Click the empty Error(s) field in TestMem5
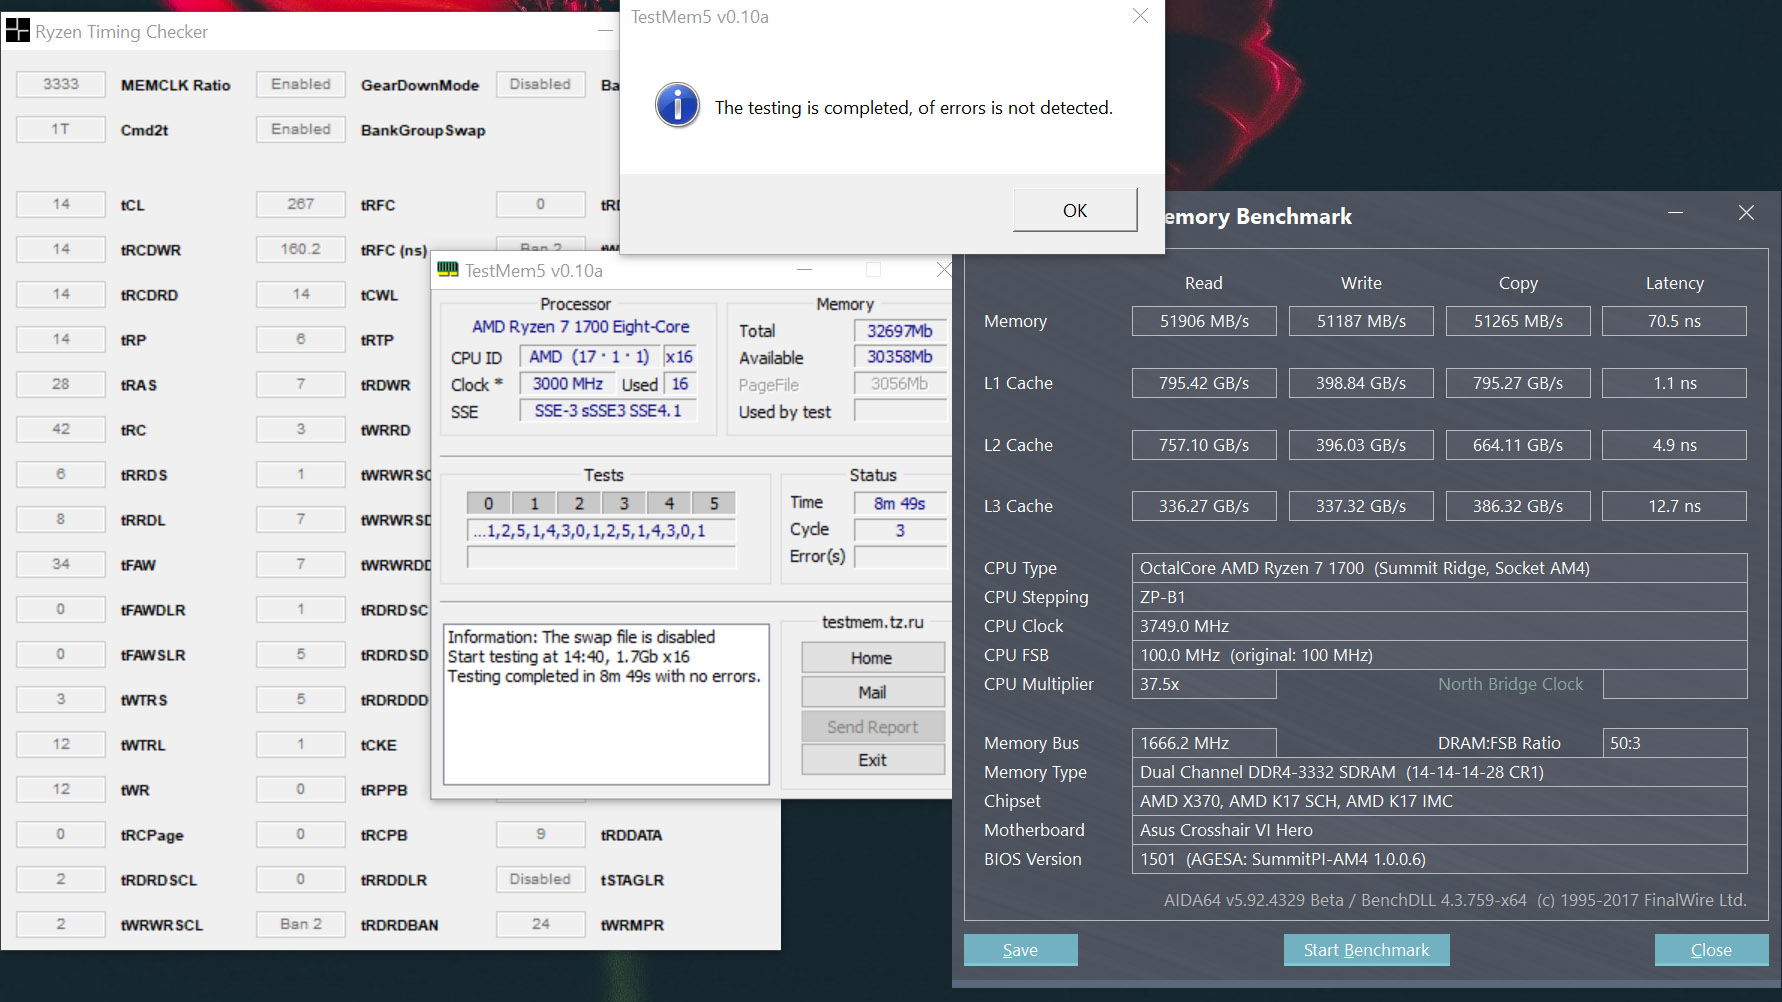 [x=899, y=557]
